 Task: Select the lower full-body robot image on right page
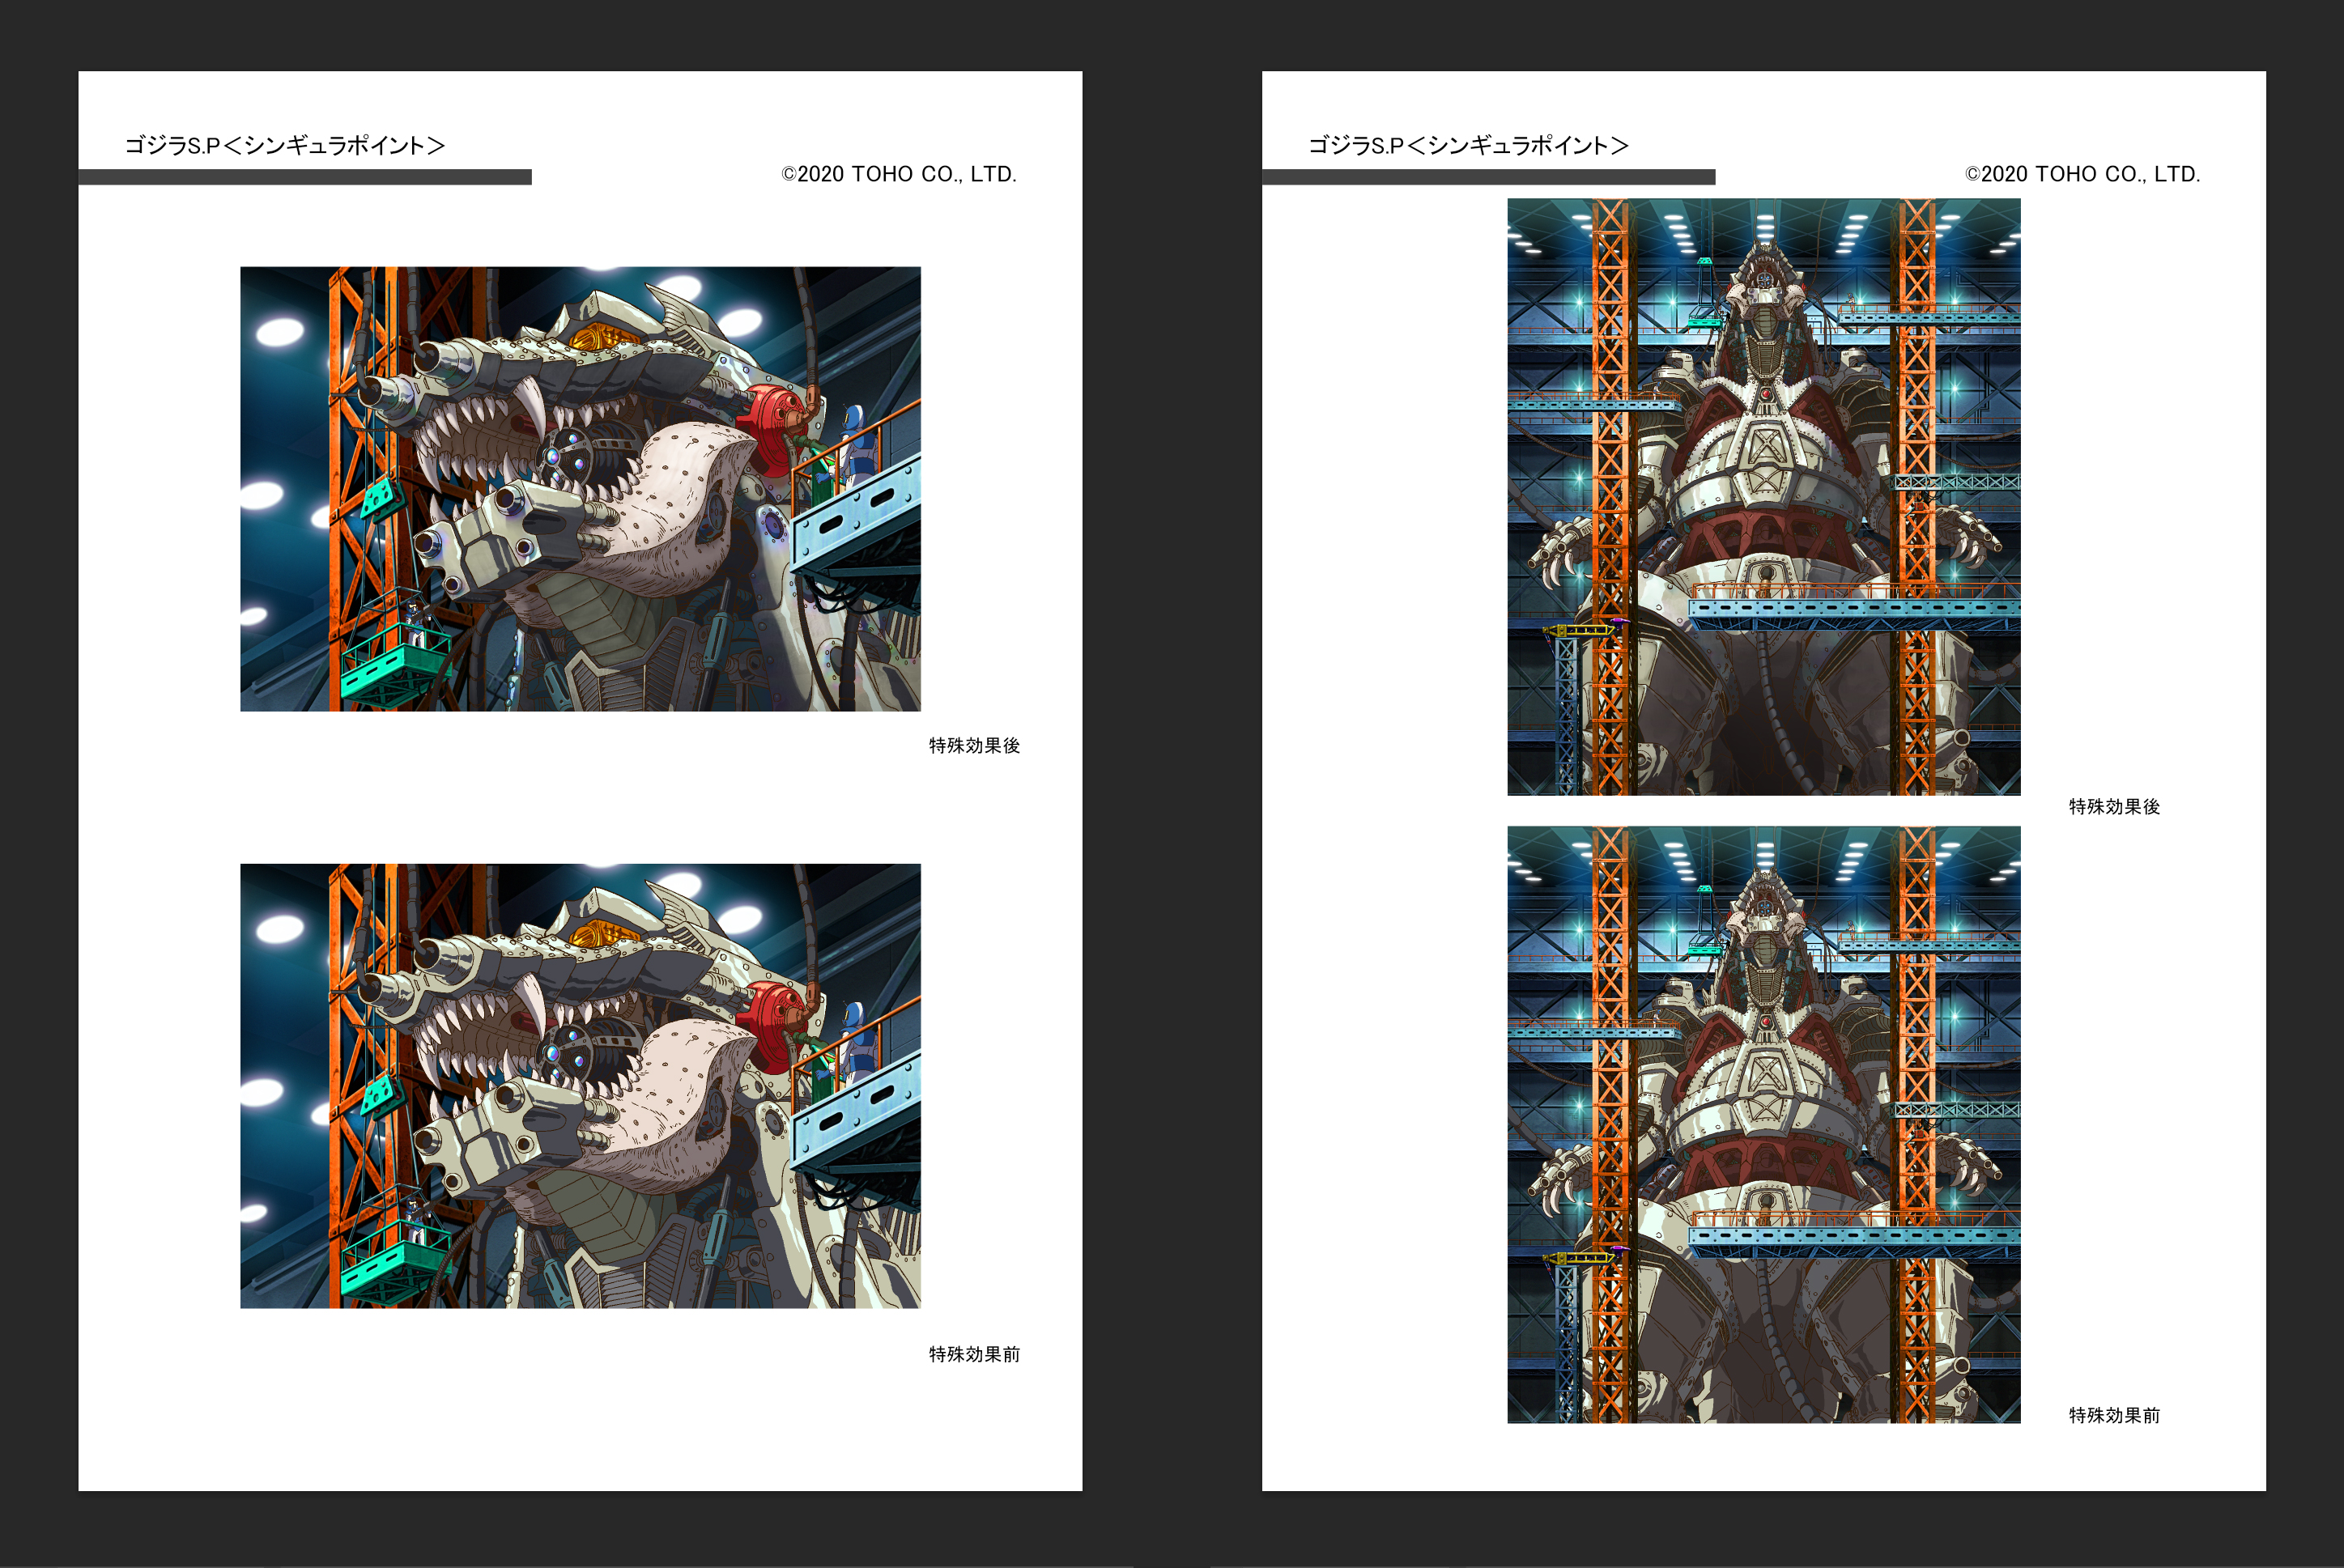pos(1764,1124)
